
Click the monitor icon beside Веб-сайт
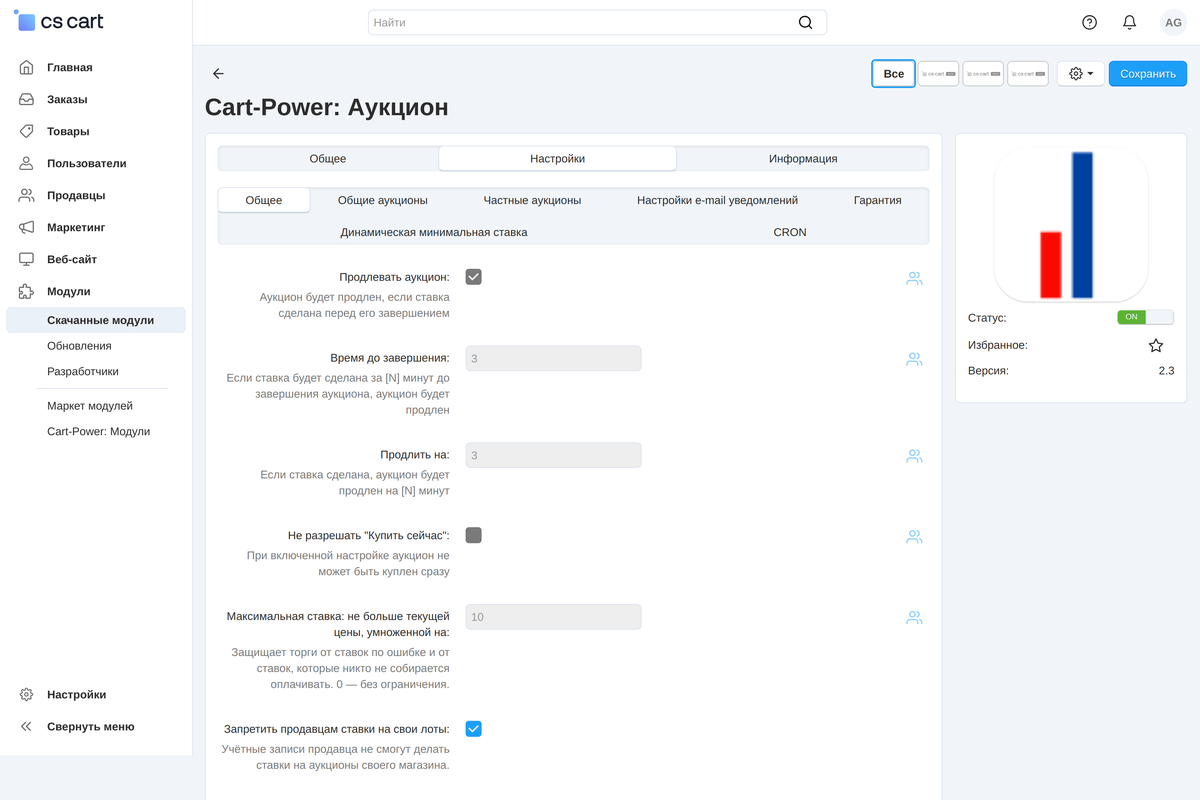pos(27,259)
